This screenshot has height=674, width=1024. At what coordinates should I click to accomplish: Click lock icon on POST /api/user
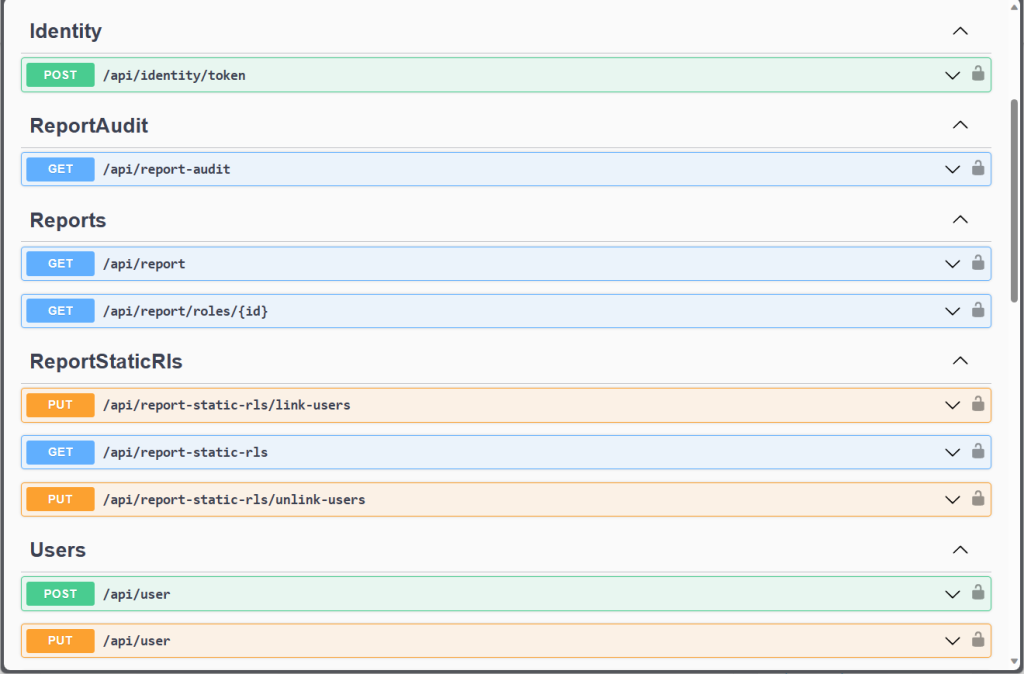point(978,593)
